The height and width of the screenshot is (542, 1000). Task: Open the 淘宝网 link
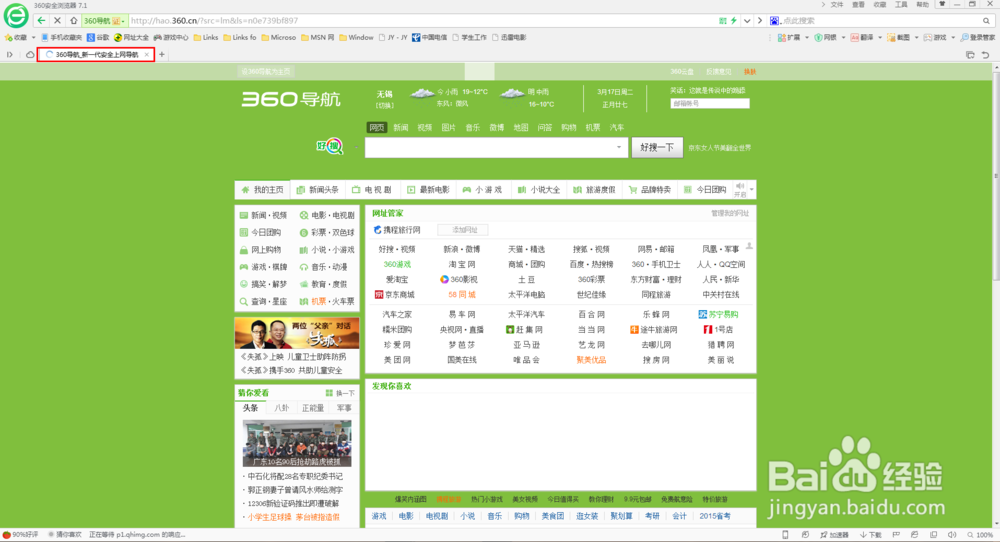462,264
